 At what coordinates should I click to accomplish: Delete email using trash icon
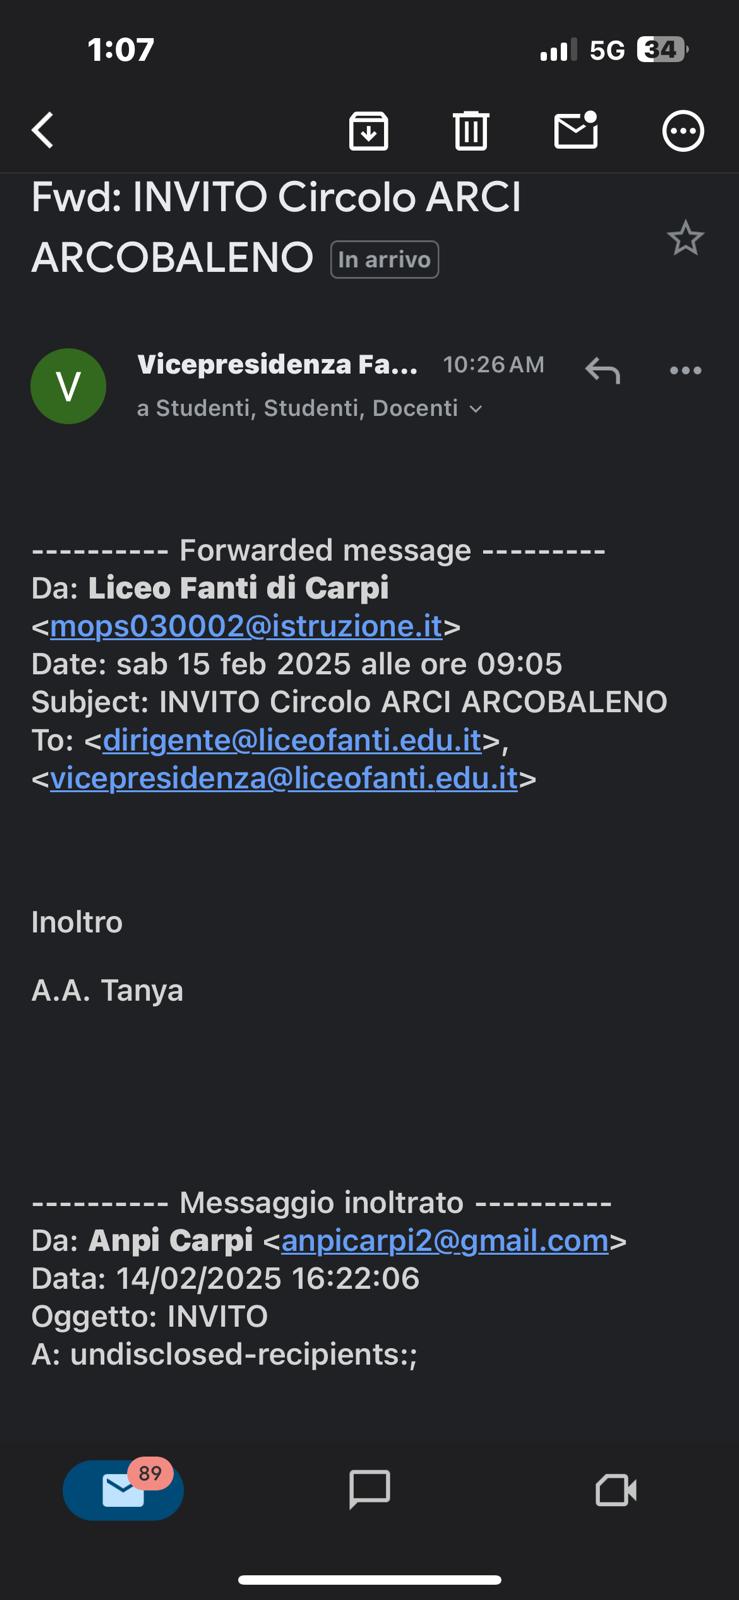coord(471,131)
